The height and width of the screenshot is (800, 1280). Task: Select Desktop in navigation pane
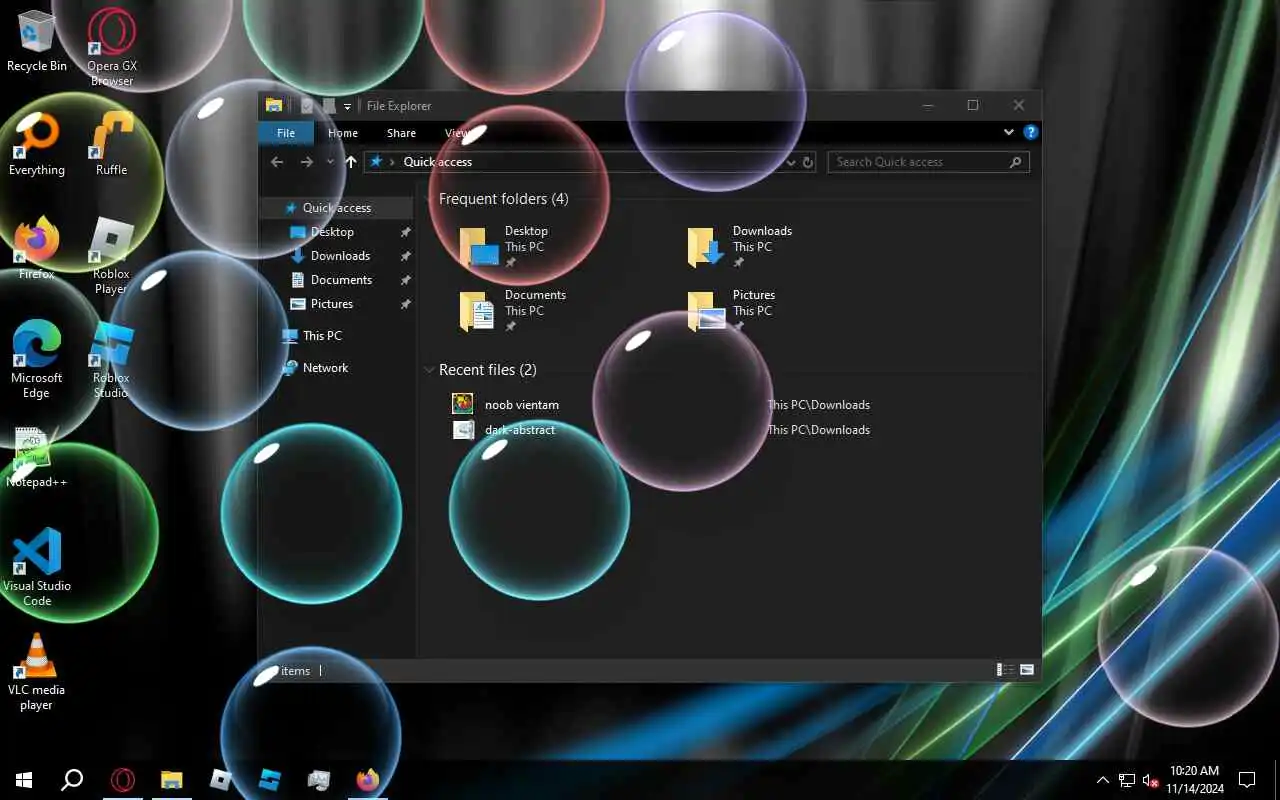click(x=332, y=232)
